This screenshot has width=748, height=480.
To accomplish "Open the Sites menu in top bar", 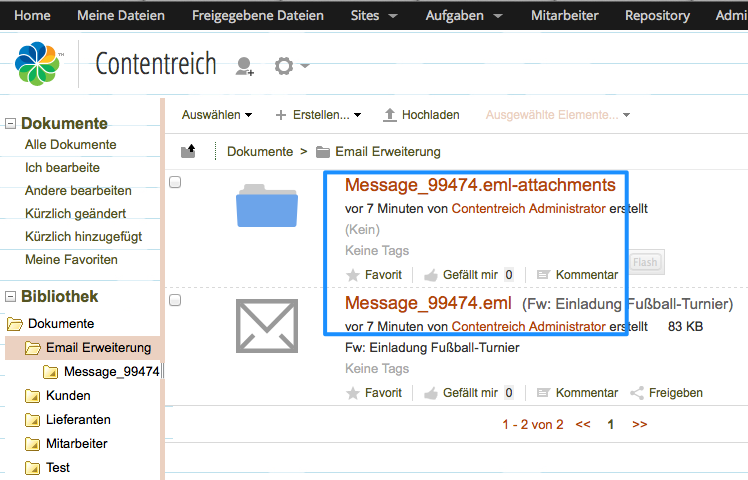I will tap(374, 15).
